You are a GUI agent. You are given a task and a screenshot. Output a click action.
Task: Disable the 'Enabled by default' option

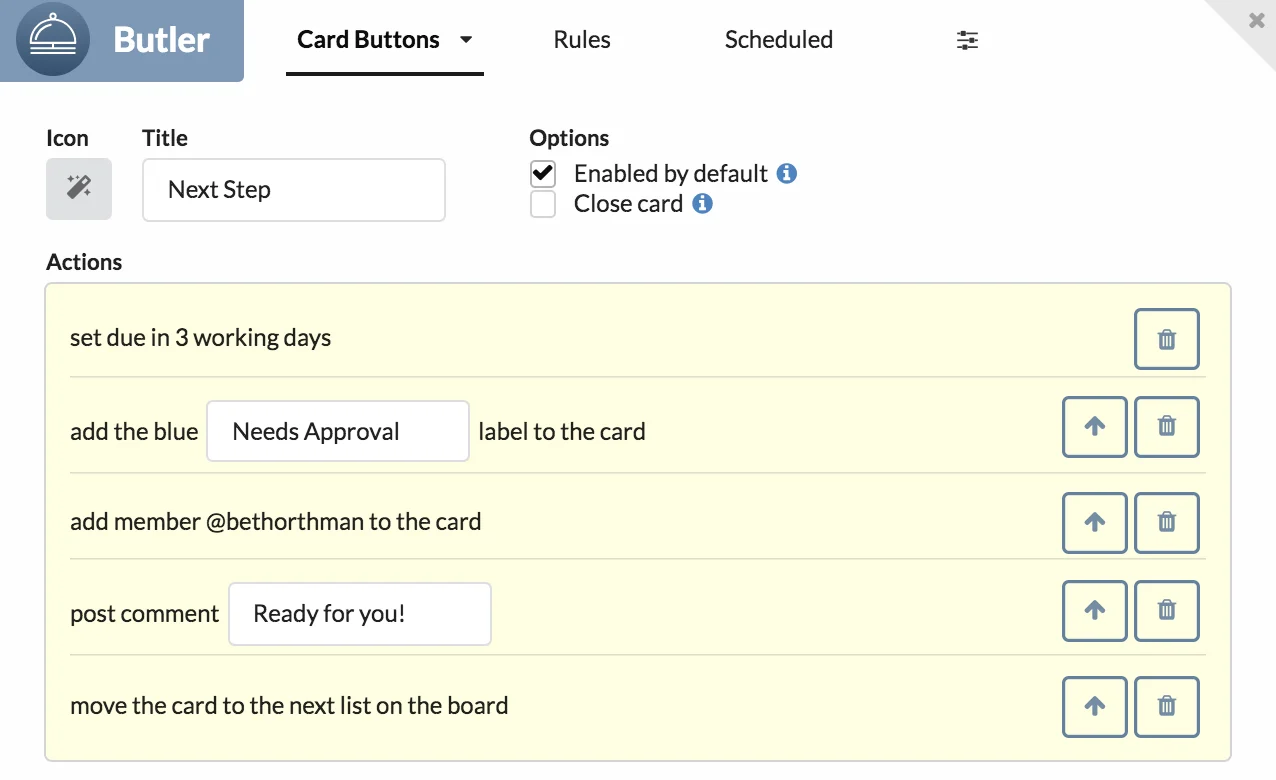click(x=542, y=173)
